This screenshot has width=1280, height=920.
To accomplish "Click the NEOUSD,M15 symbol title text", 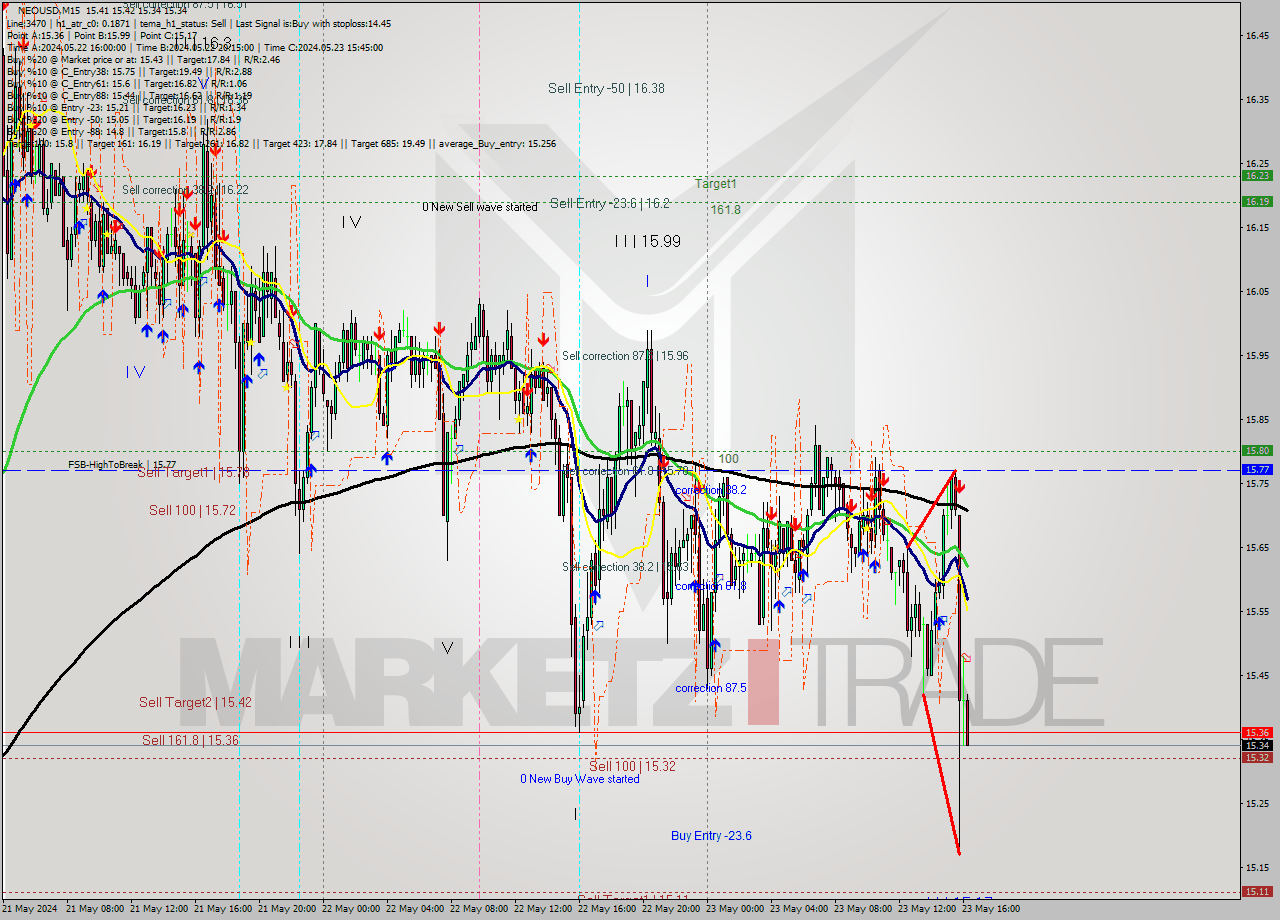I will [x=50, y=9].
